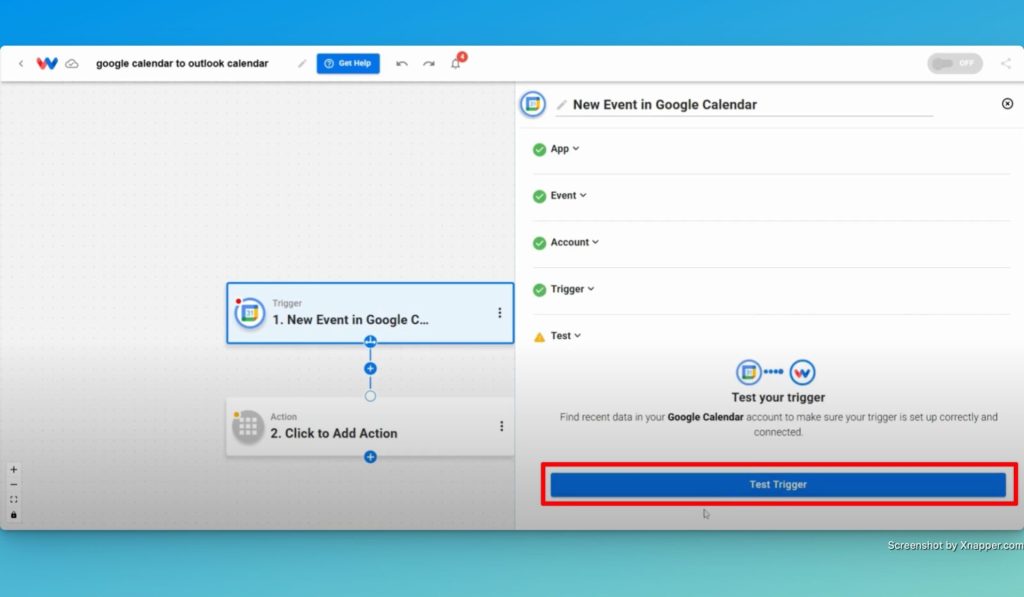
Task: Open the notifications bell
Action: [456, 63]
